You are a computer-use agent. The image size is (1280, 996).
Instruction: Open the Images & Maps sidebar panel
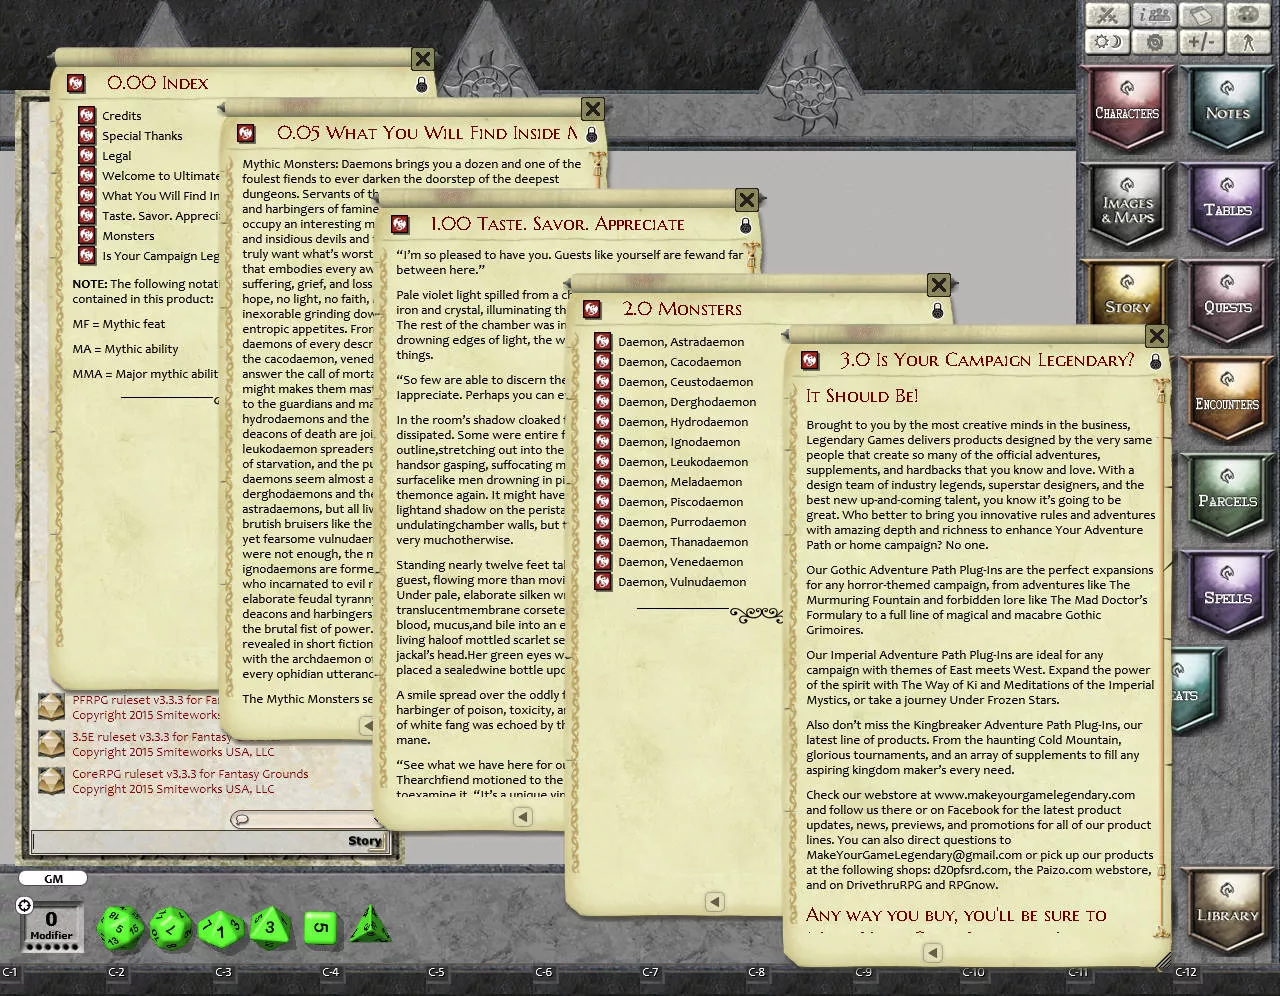coord(1127,204)
